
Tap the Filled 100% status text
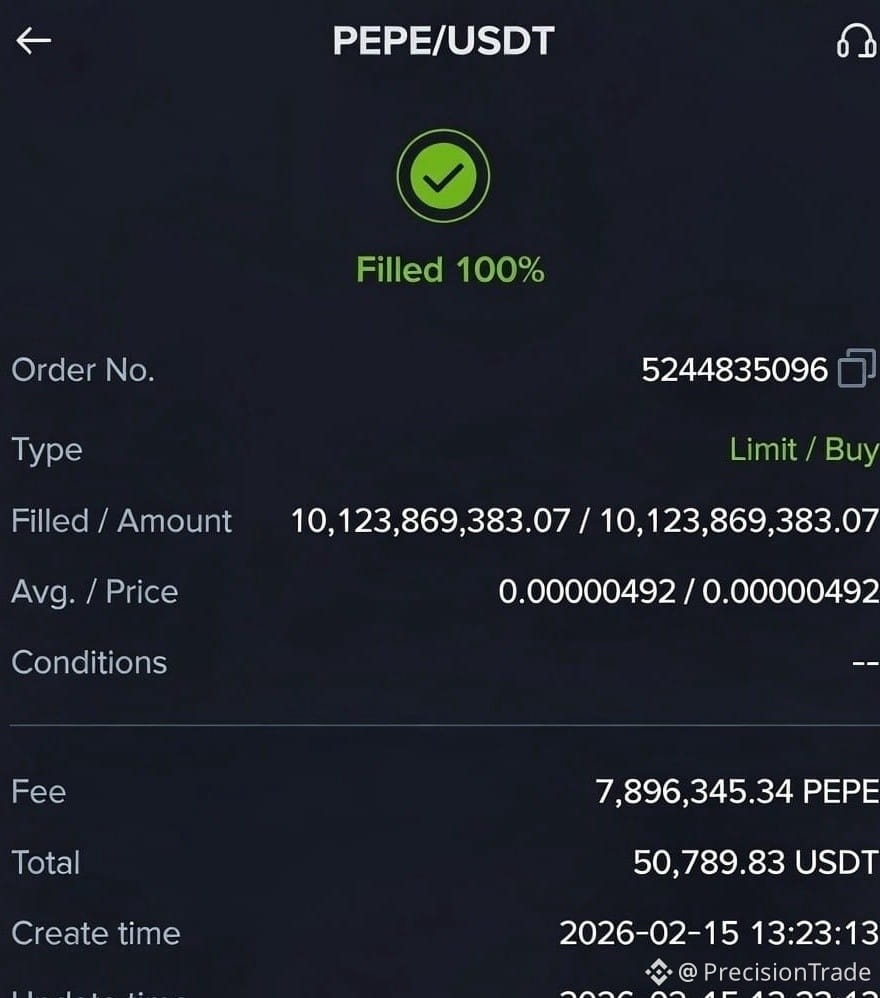click(x=450, y=269)
